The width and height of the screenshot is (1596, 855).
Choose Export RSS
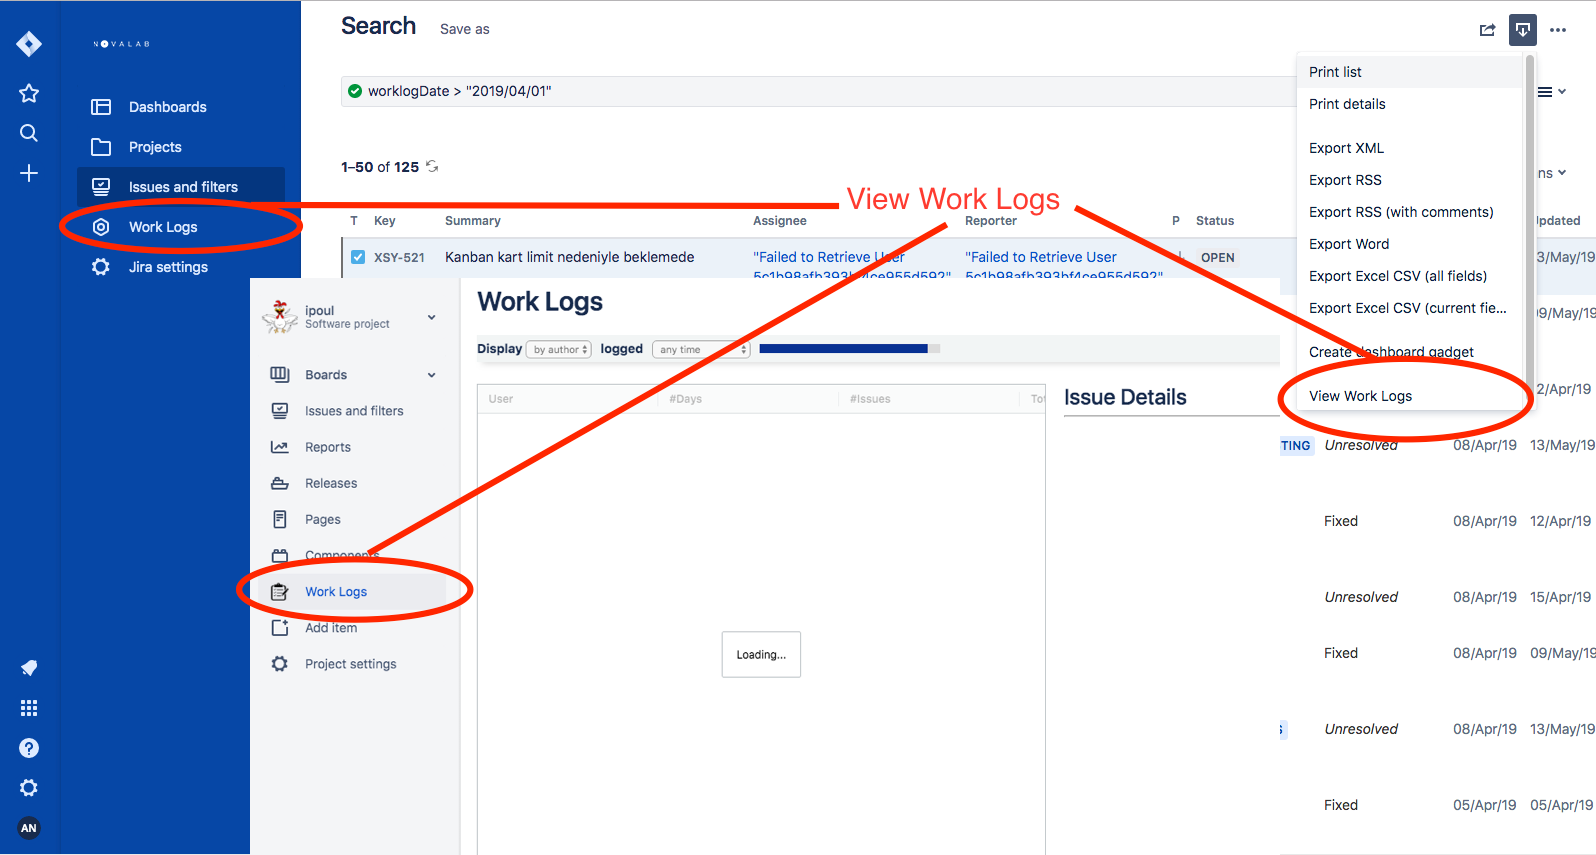pyautogui.click(x=1410, y=180)
